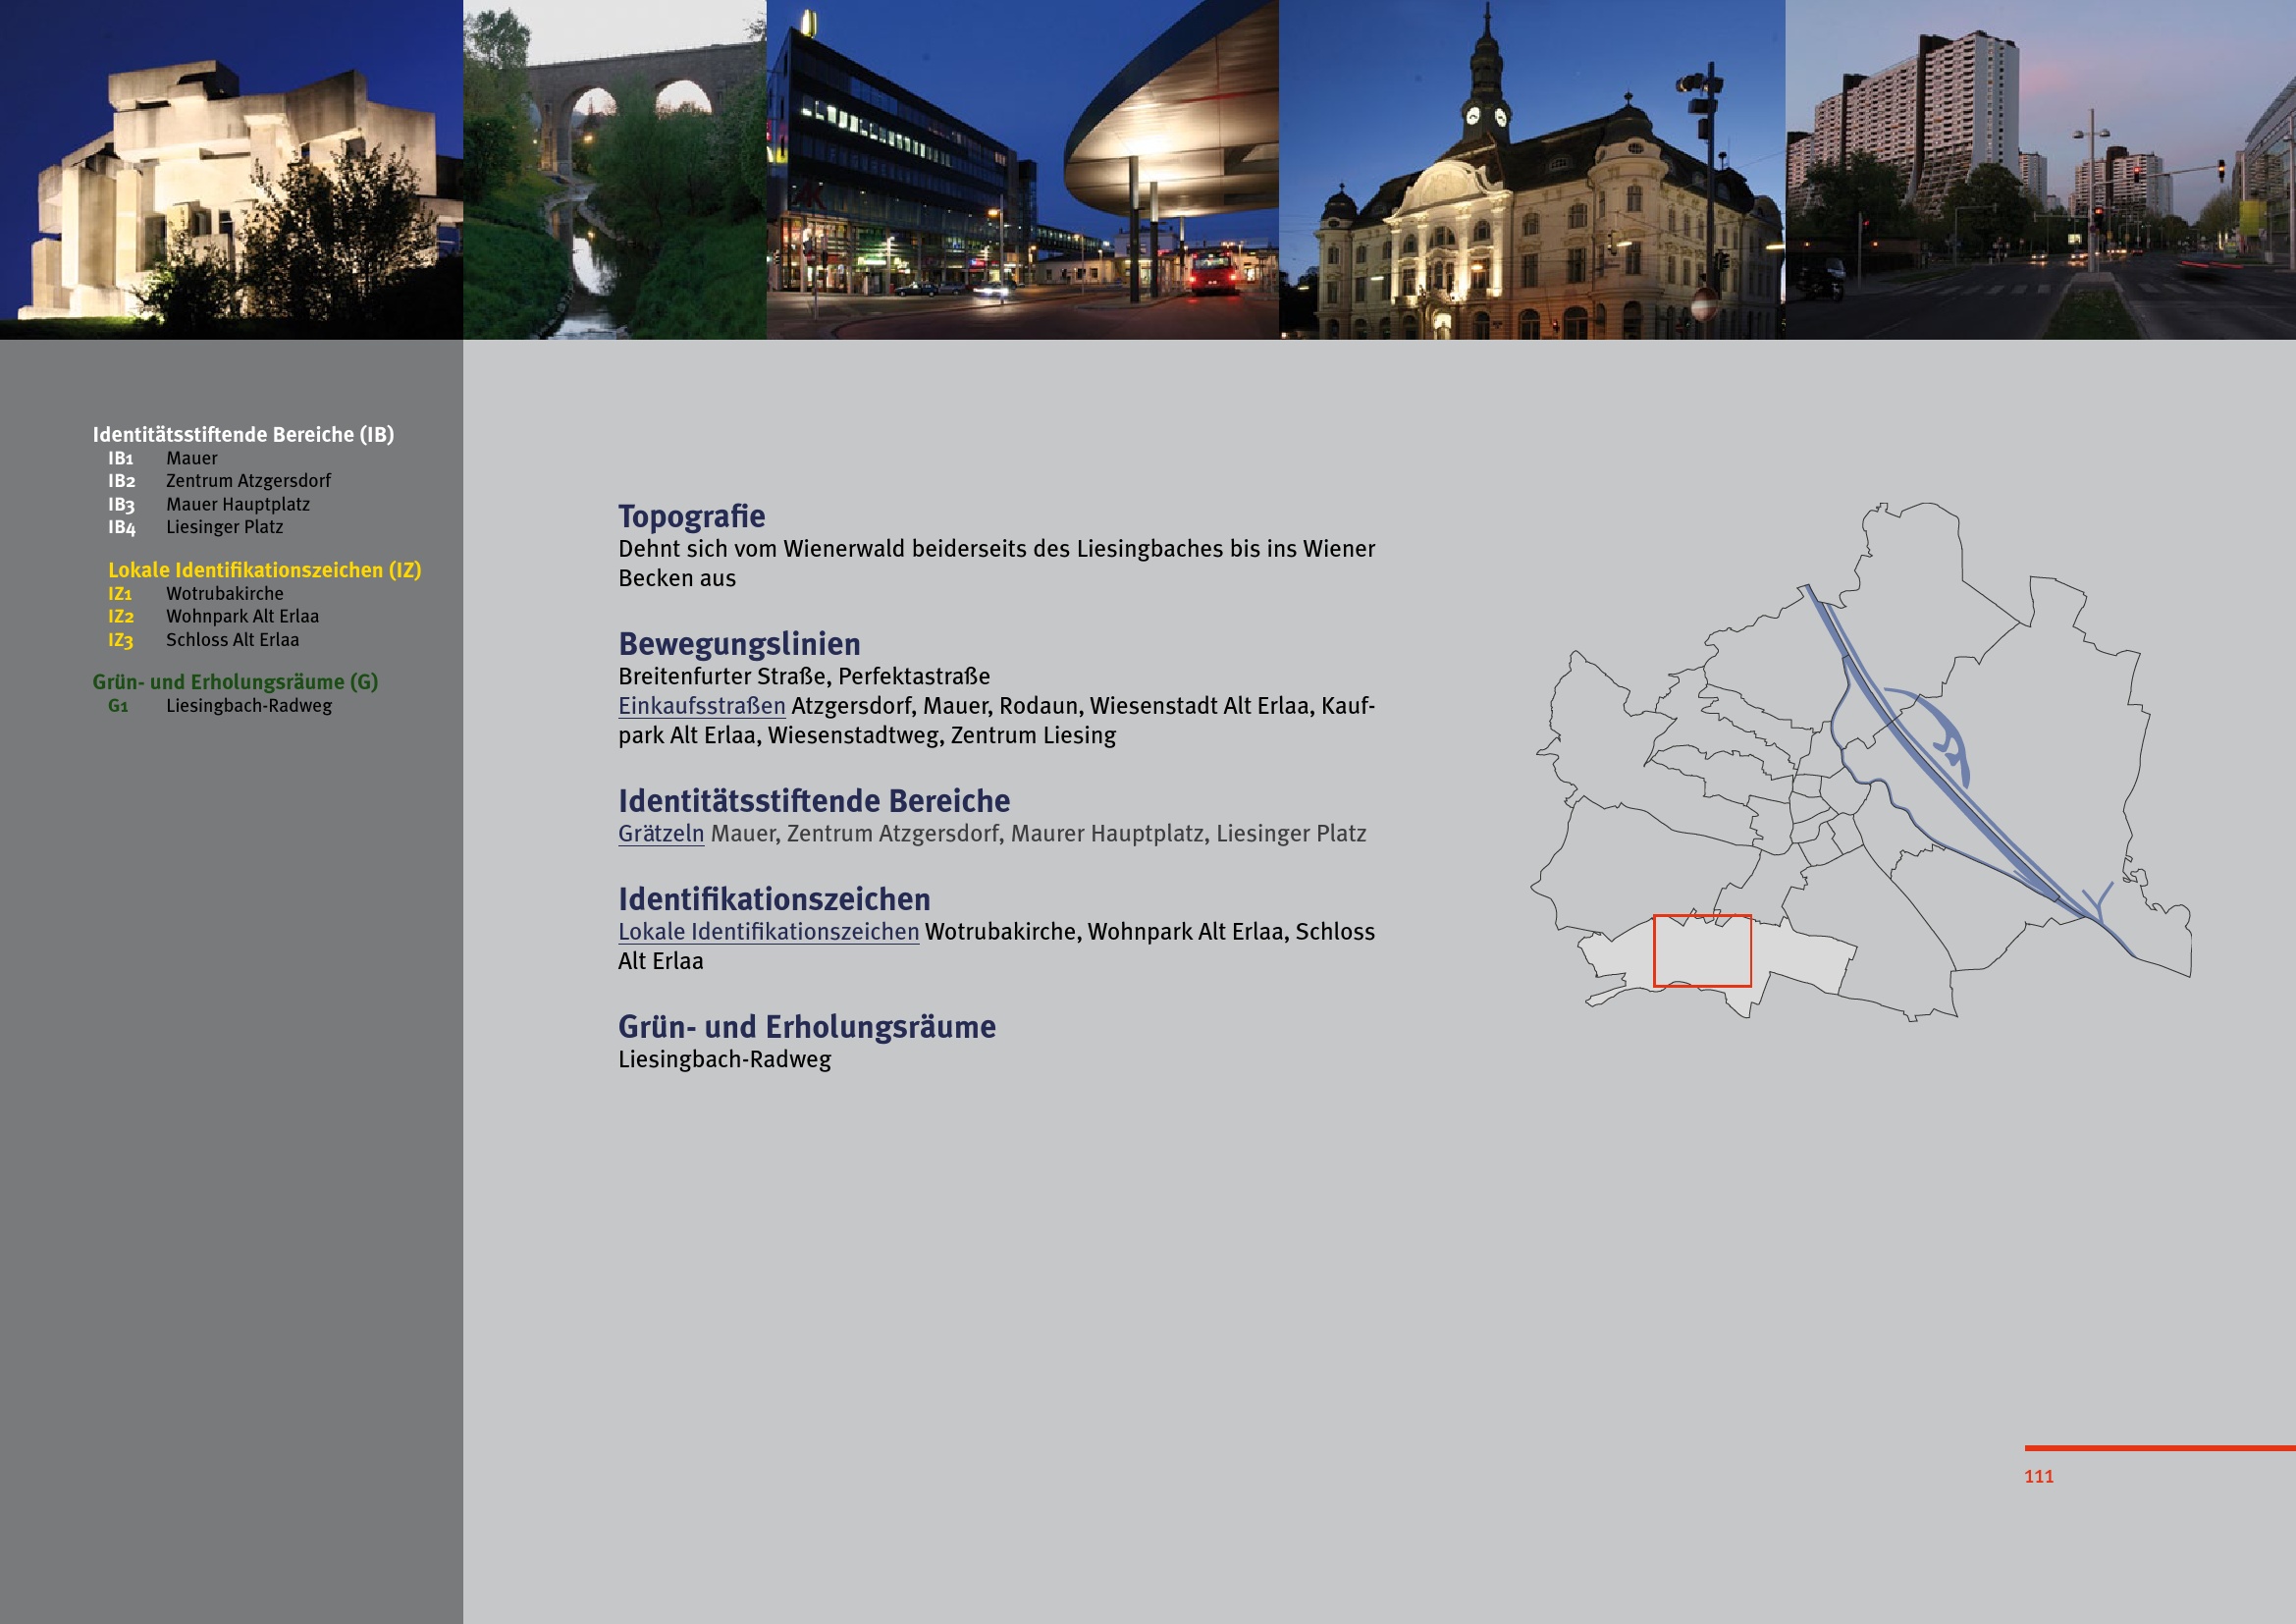Click the red rectangle on Vienna map
Image resolution: width=2296 pixels, height=1624 pixels.
coord(1702,951)
